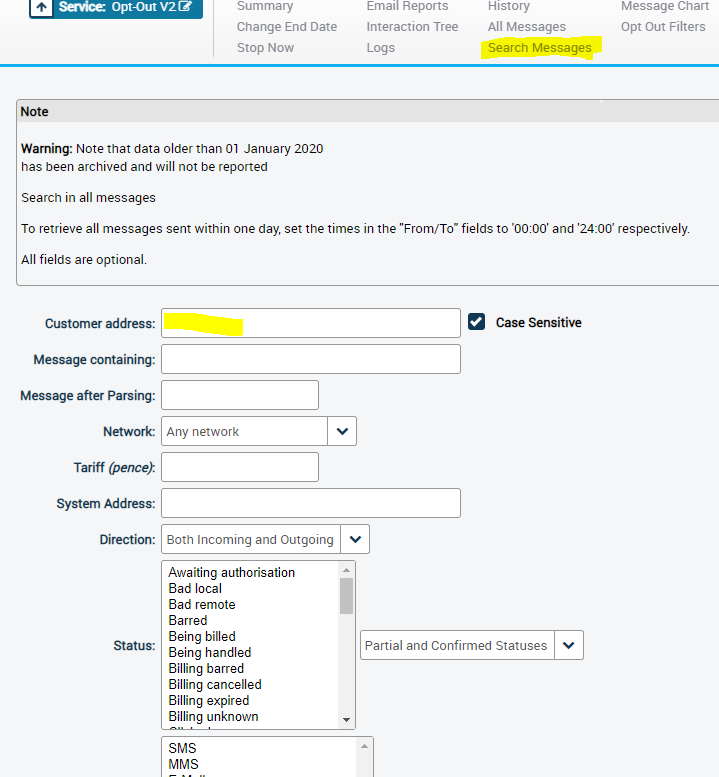Click the Status list scroll-down arrow
The height and width of the screenshot is (777, 719).
(x=346, y=720)
